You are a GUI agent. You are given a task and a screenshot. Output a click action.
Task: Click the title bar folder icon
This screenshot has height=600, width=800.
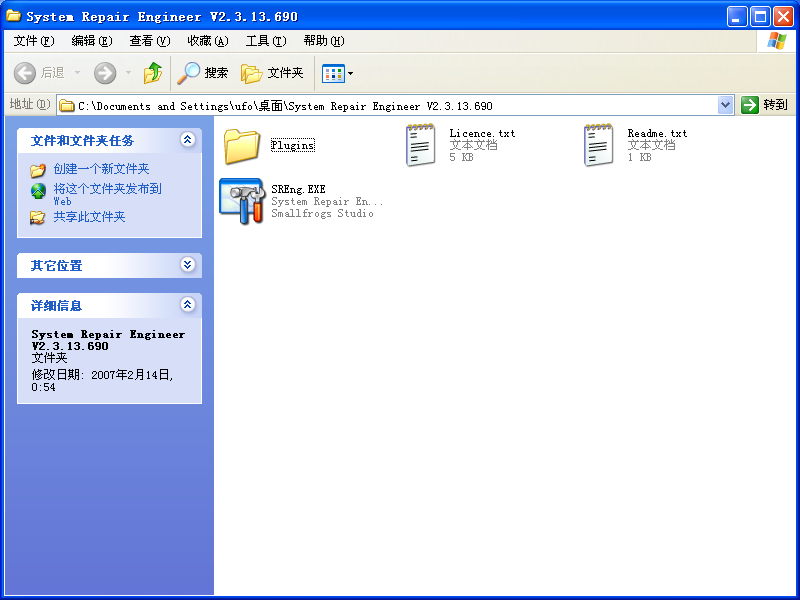pos(14,16)
